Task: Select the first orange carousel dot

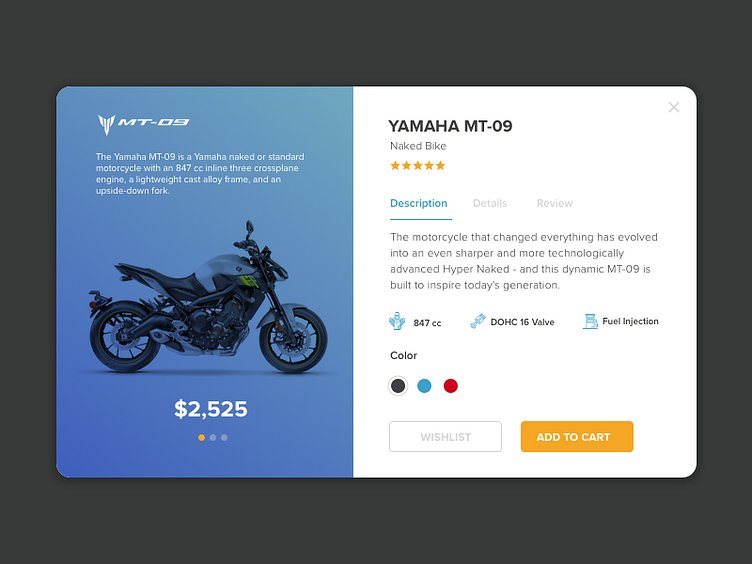Action: point(201,437)
